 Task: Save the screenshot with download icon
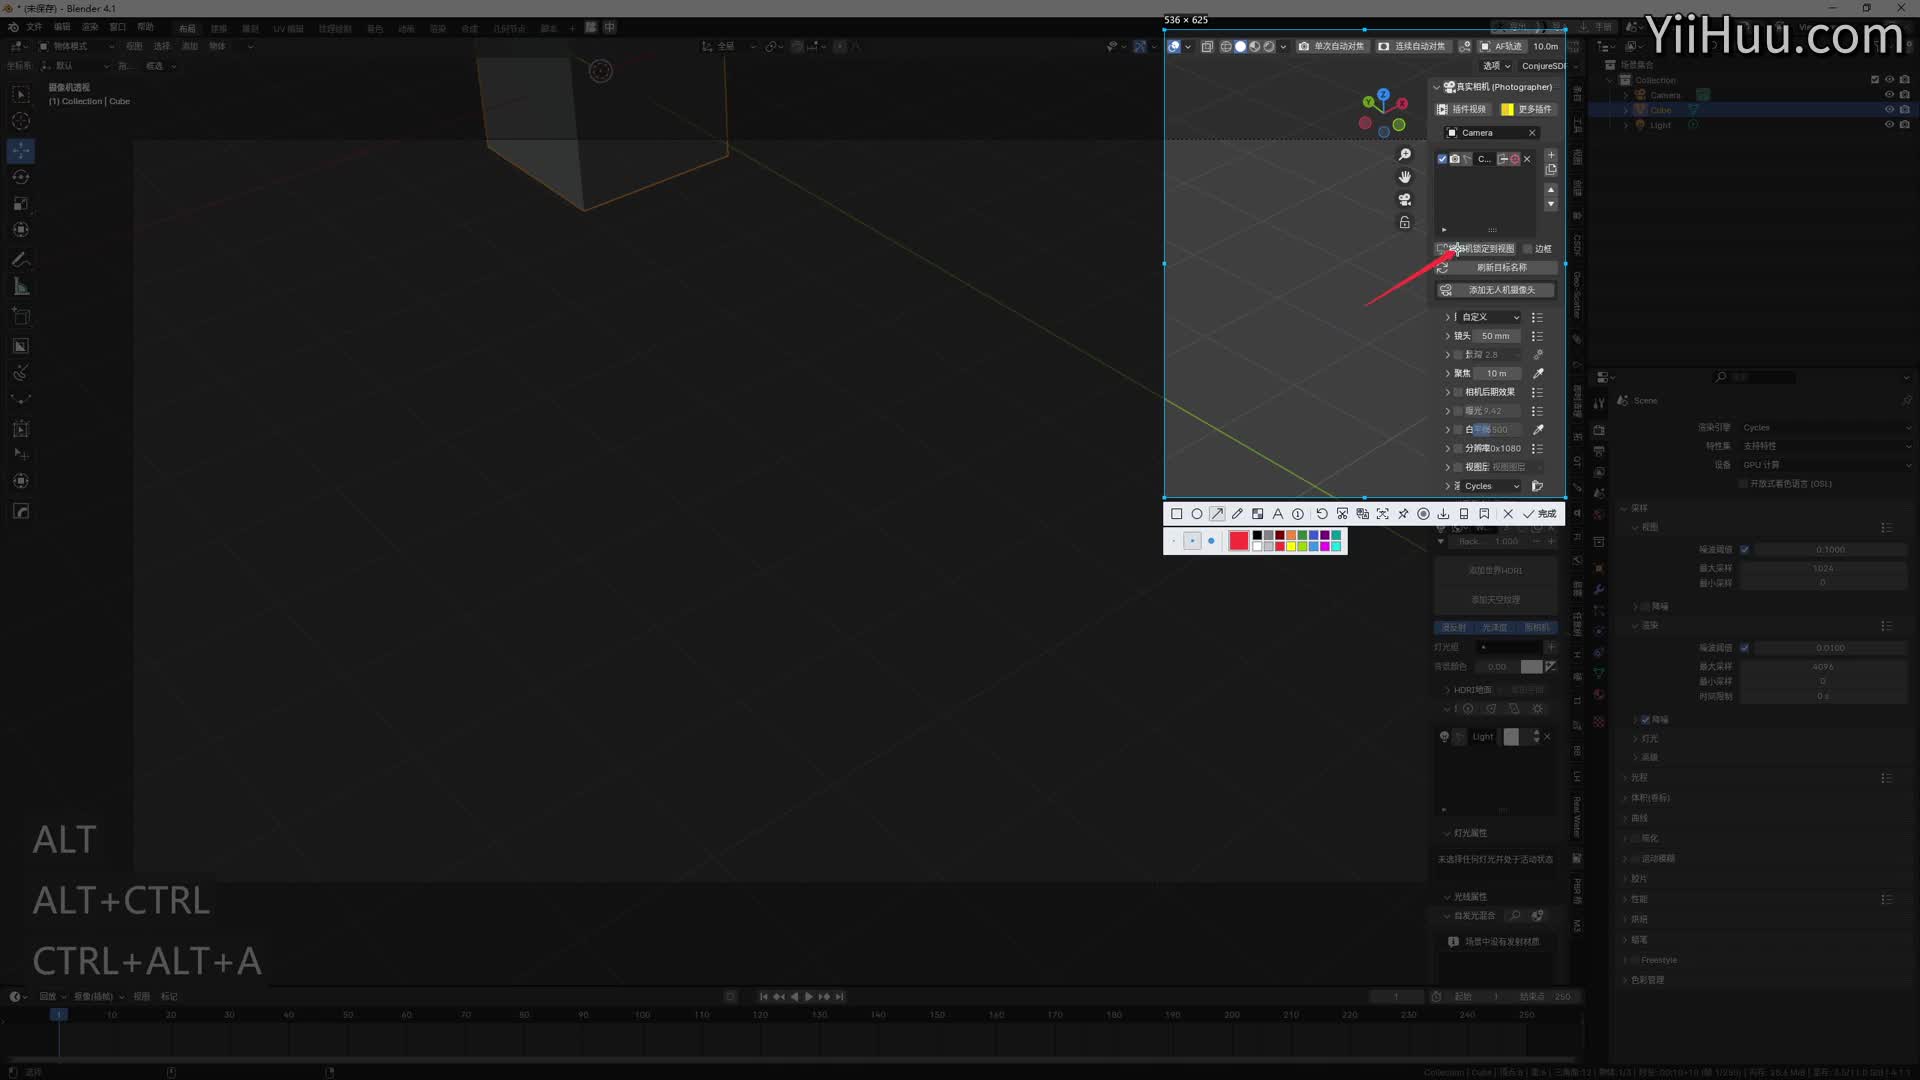[x=1443, y=514]
